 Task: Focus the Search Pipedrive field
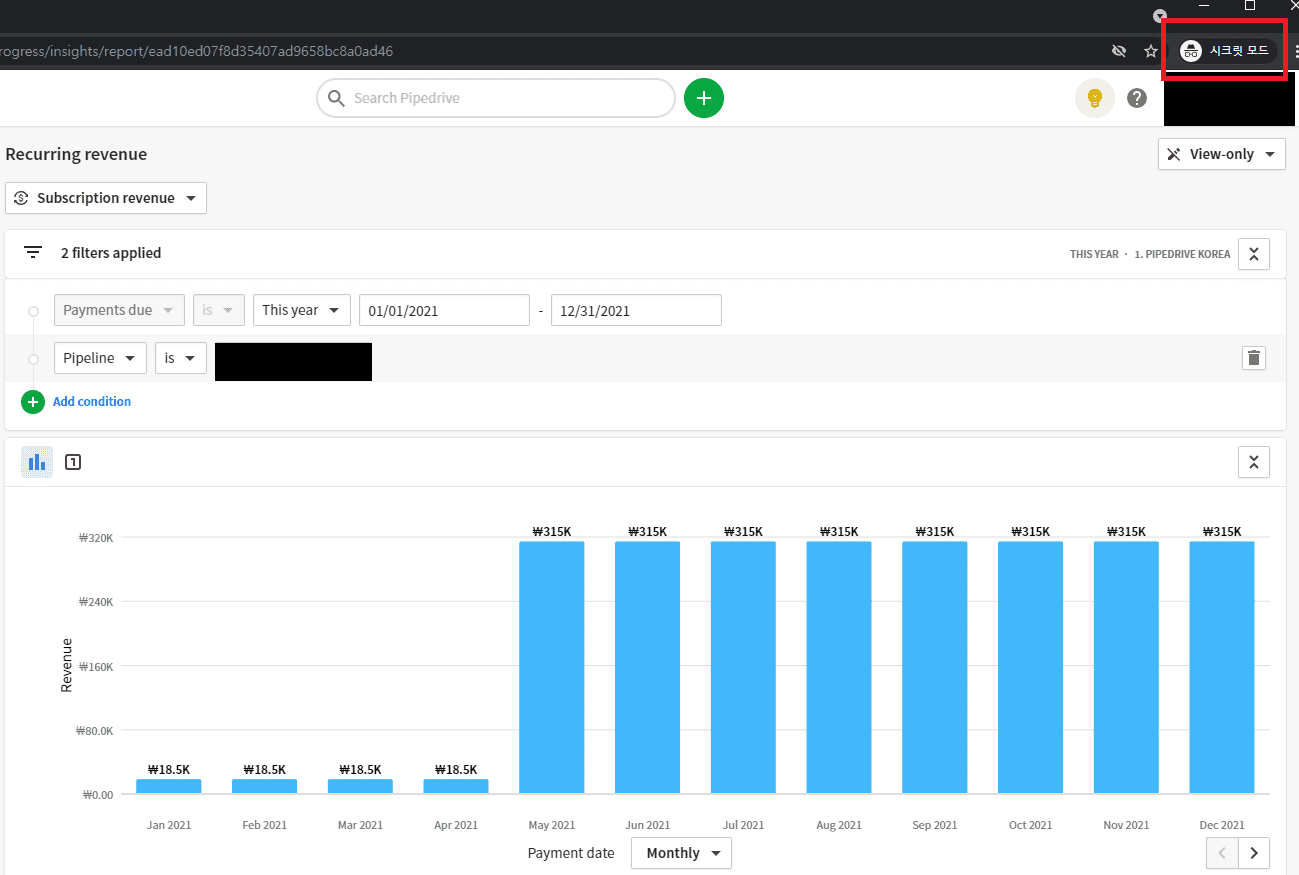pos(496,98)
